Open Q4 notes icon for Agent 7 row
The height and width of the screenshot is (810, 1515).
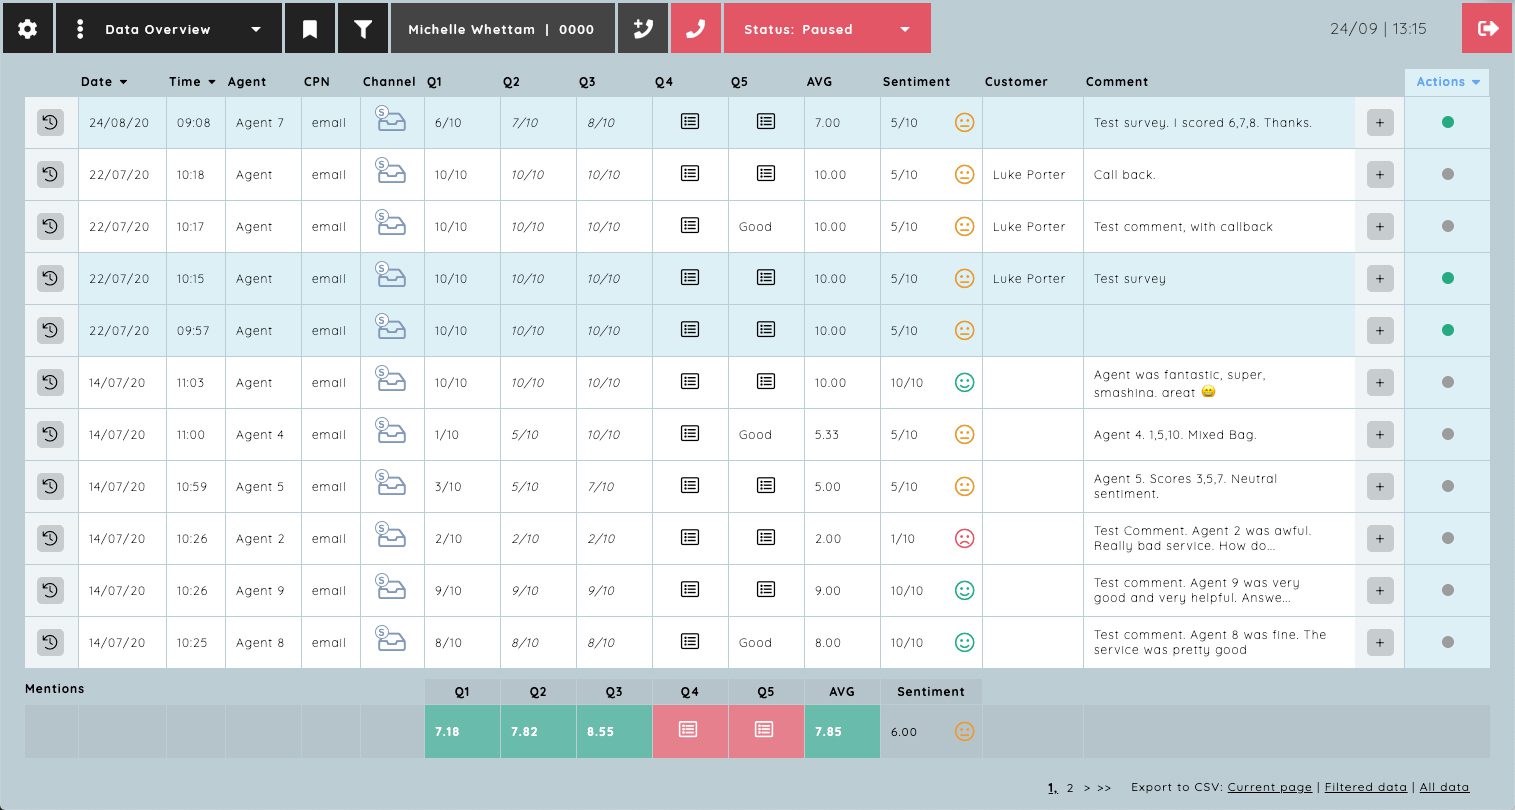click(x=690, y=122)
